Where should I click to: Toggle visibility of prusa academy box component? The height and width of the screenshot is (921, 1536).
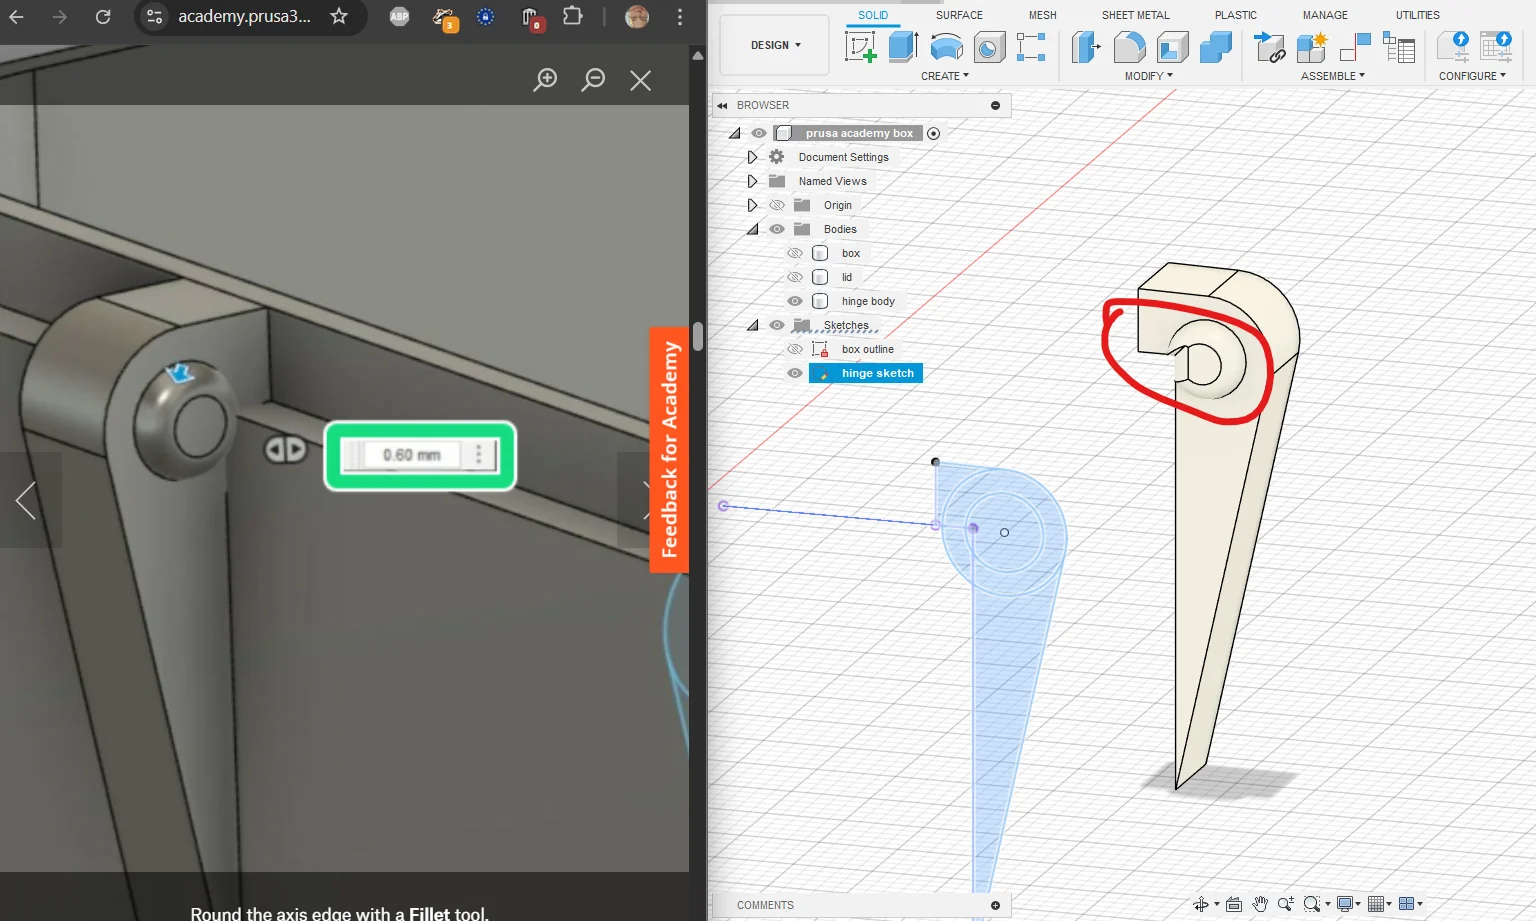(759, 133)
